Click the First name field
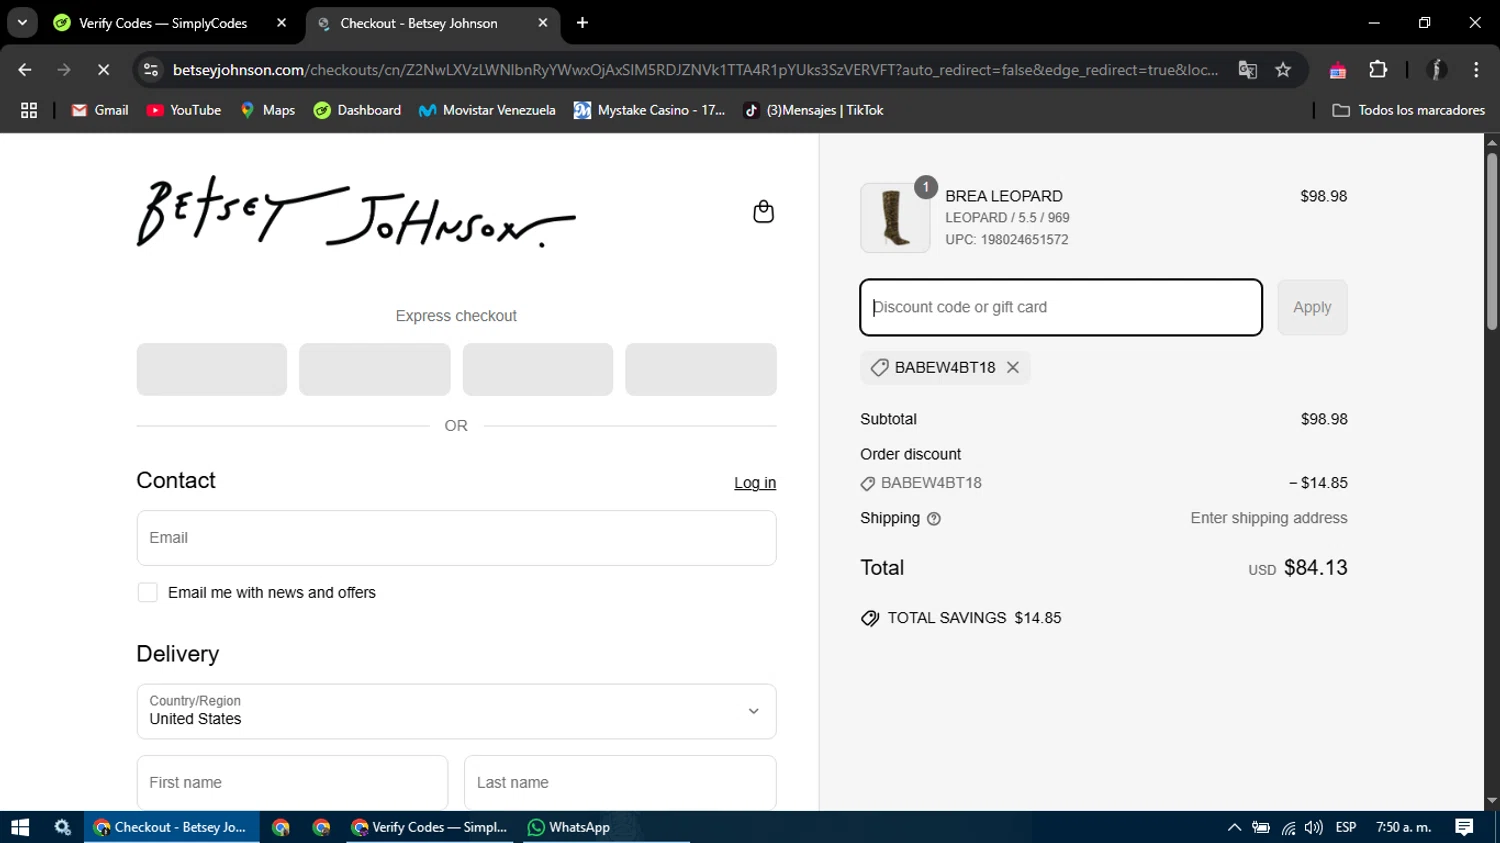1500x843 pixels. (292, 782)
